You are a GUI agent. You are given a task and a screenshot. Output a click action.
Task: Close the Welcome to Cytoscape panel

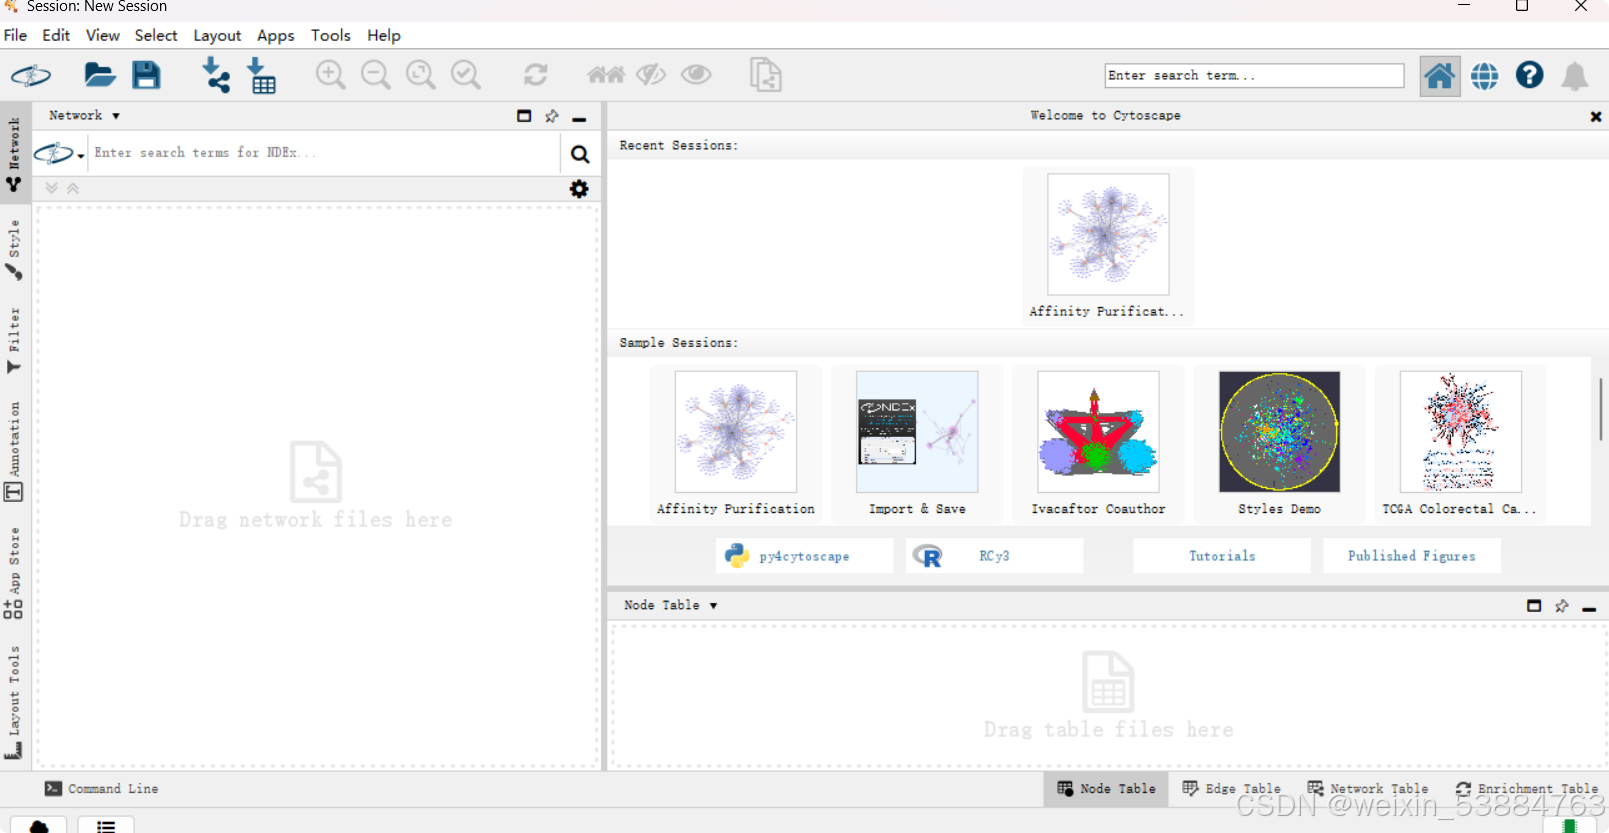pos(1595,117)
